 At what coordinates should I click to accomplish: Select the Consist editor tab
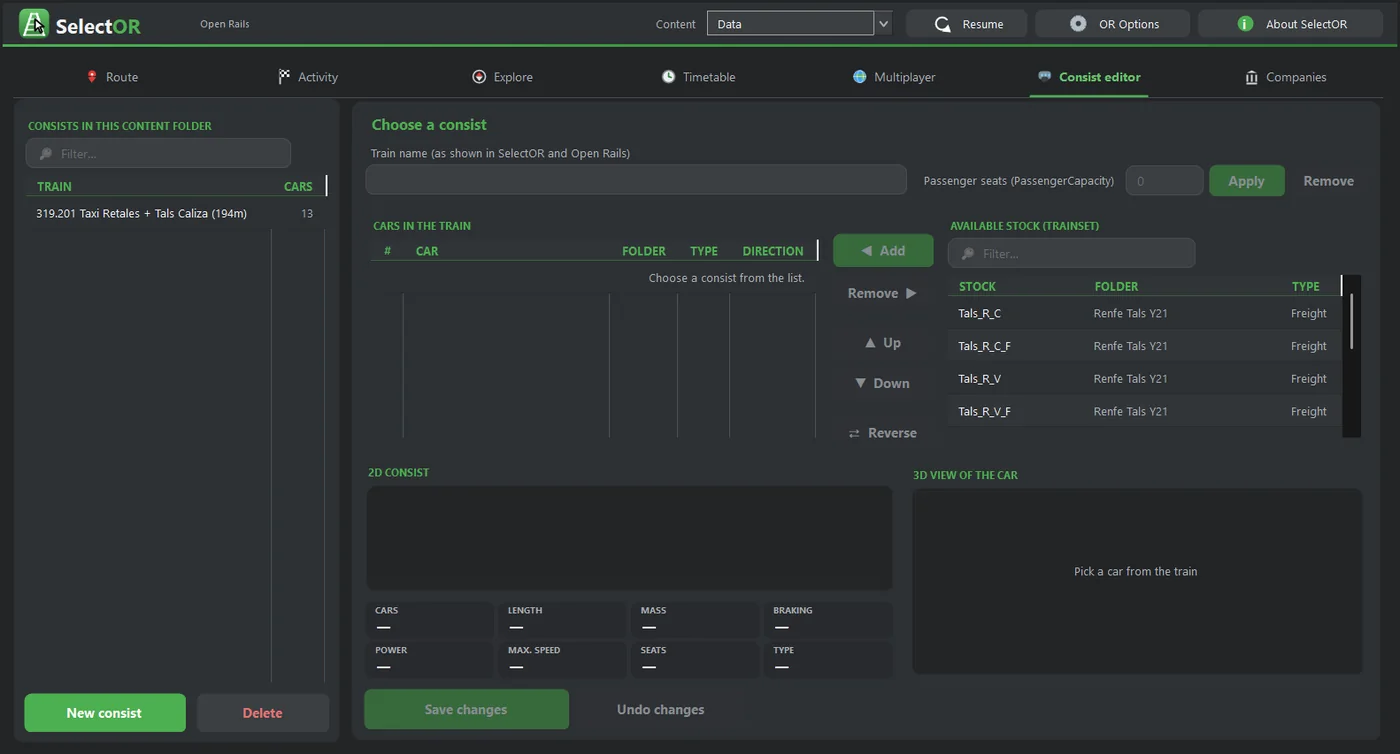pyautogui.click(x=1089, y=77)
